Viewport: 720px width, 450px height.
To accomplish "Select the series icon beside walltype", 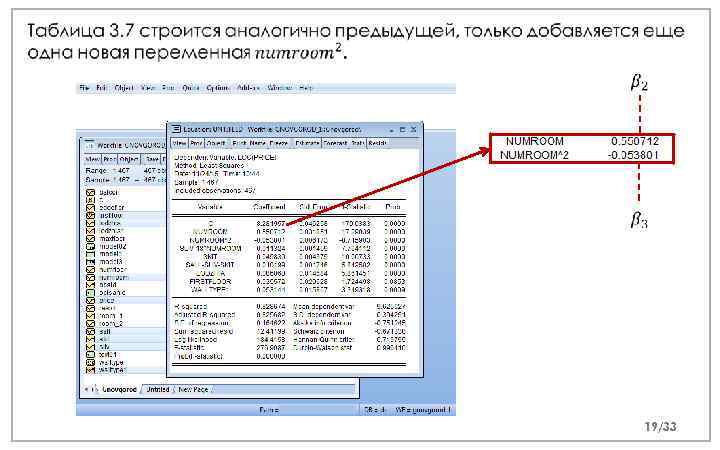I will point(90,362).
